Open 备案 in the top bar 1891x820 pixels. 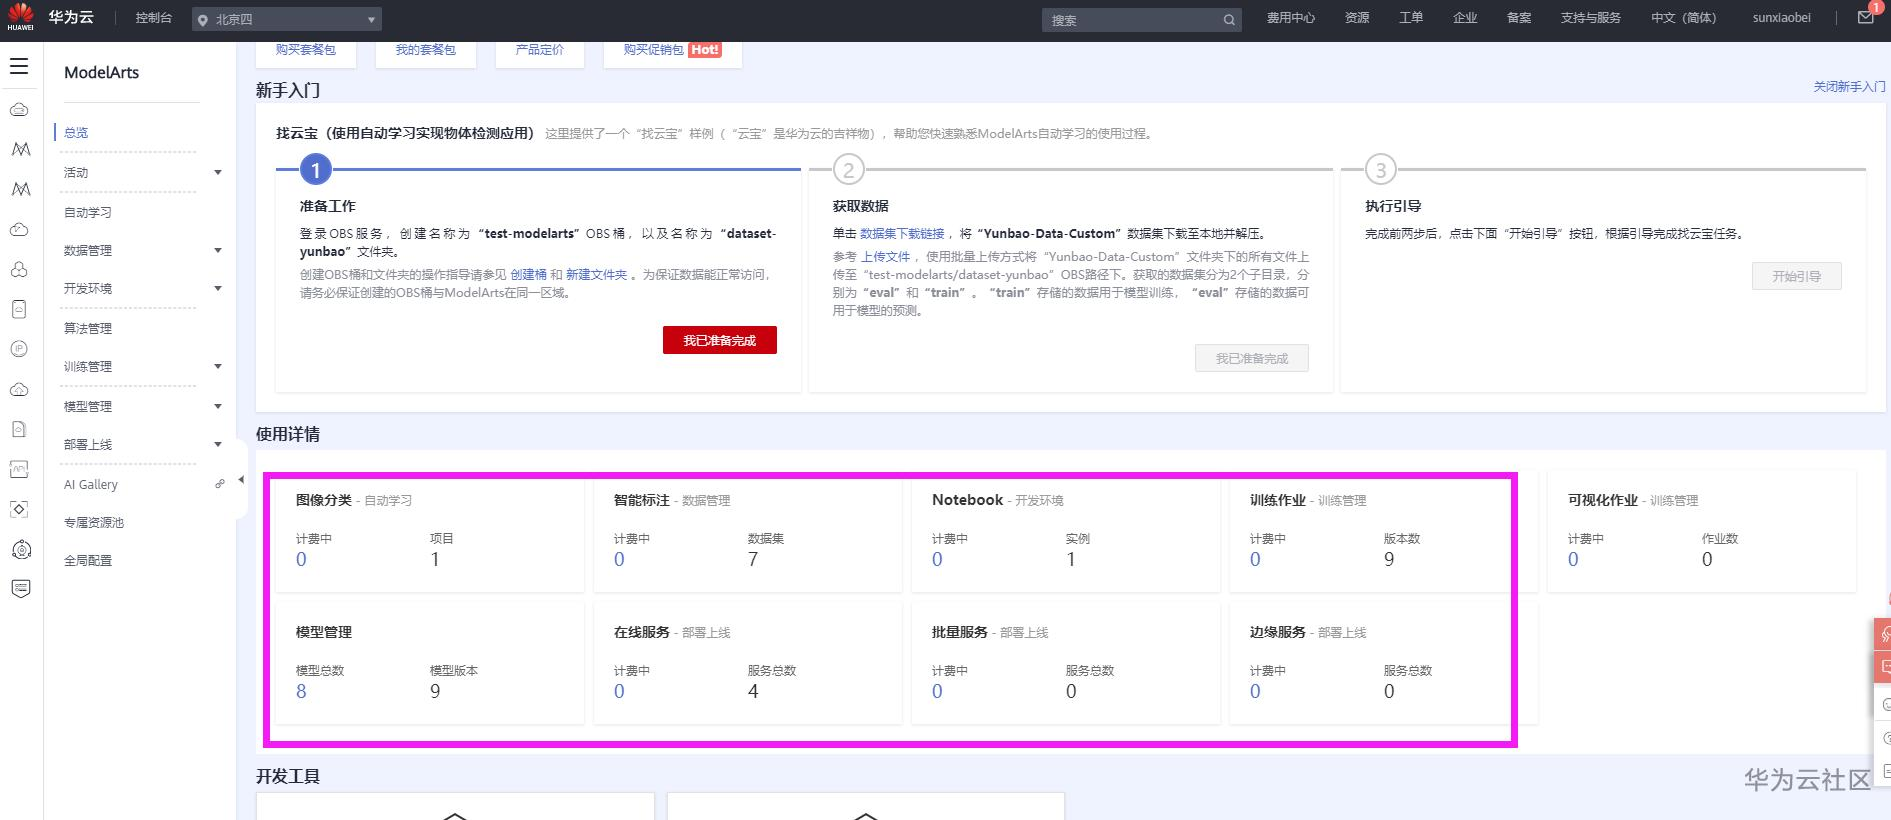[x=1519, y=18]
